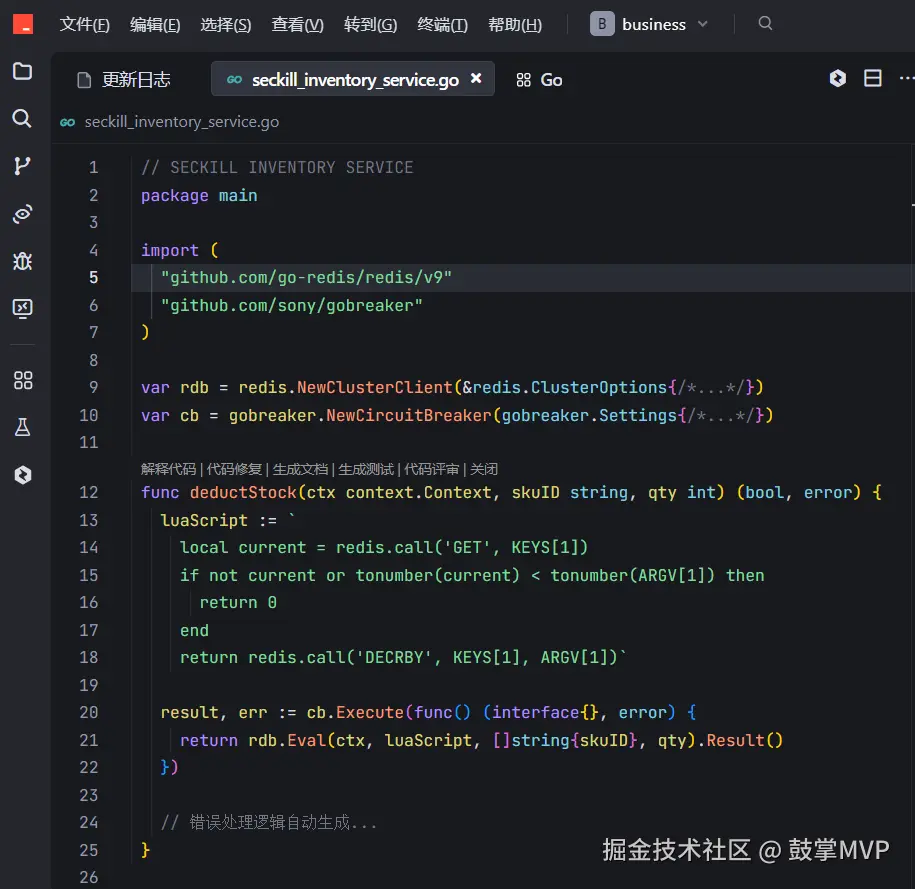Open the Source Control branch icon
Screen dimensions: 915x889
22,166
